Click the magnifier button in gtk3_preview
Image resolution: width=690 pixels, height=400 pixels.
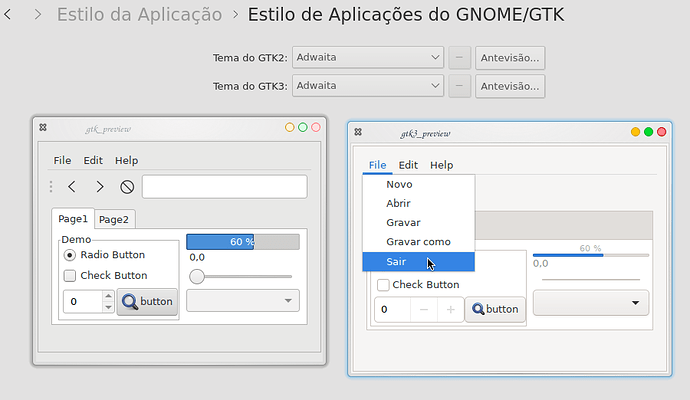tap(495, 309)
